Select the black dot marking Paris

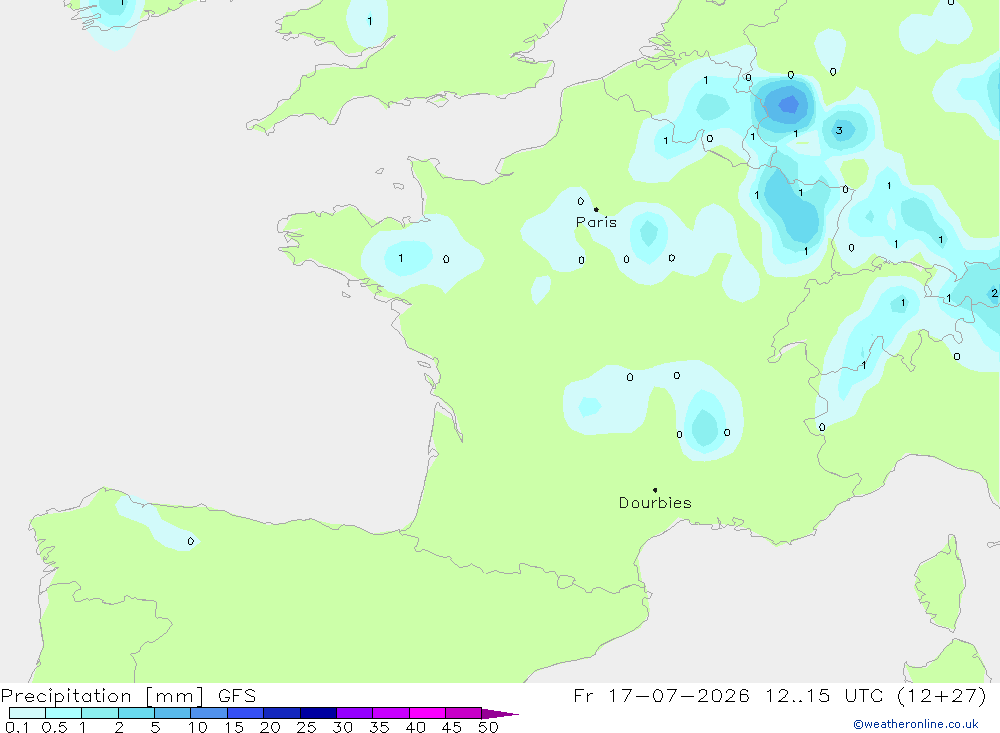point(596,209)
